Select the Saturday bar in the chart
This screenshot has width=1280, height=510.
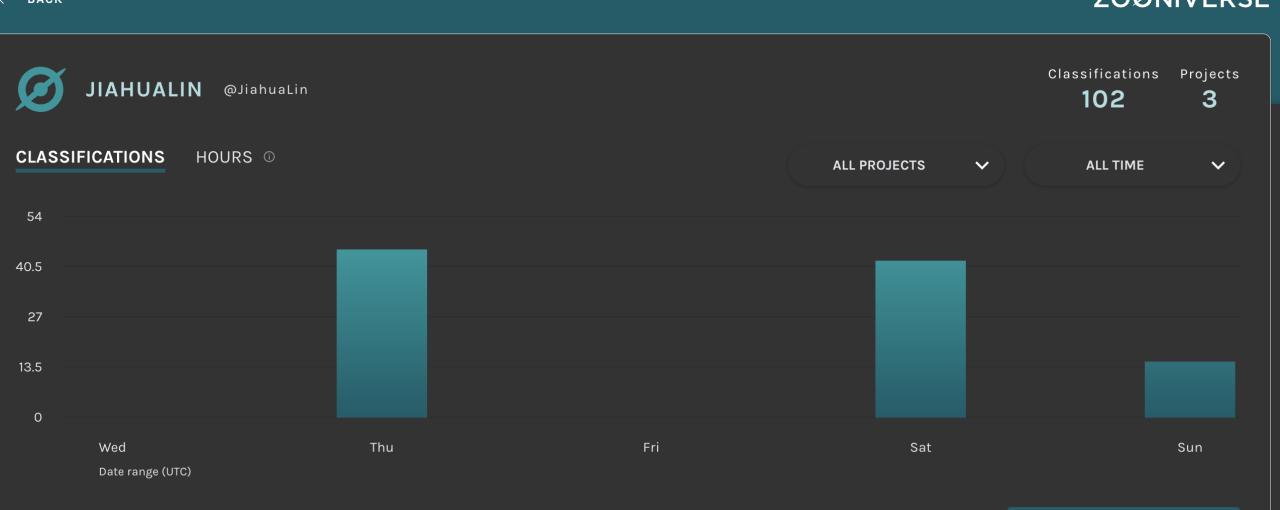click(x=920, y=339)
